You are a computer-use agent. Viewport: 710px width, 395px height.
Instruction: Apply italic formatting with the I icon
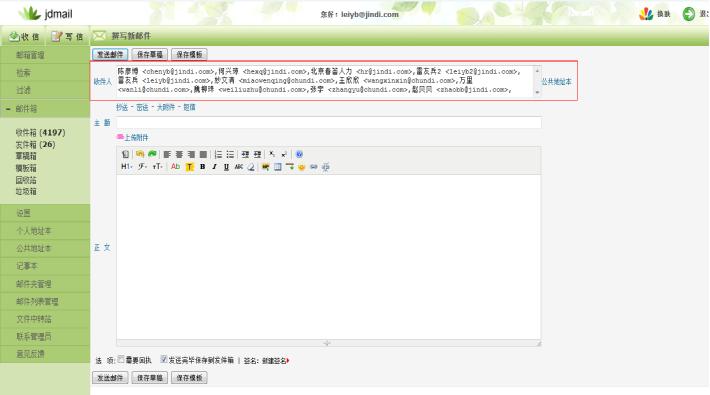[x=214, y=167]
